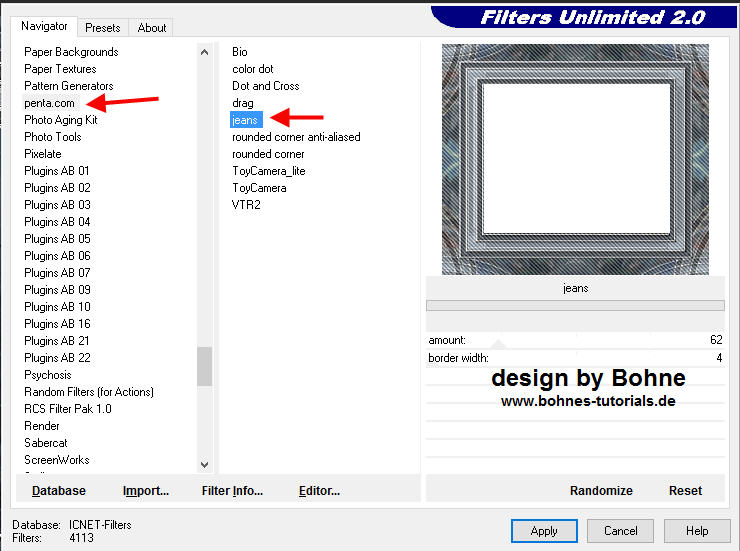Screen dimensions: 740x551
Task: Select Plugins AB 05 category
Action: (57, 239)
